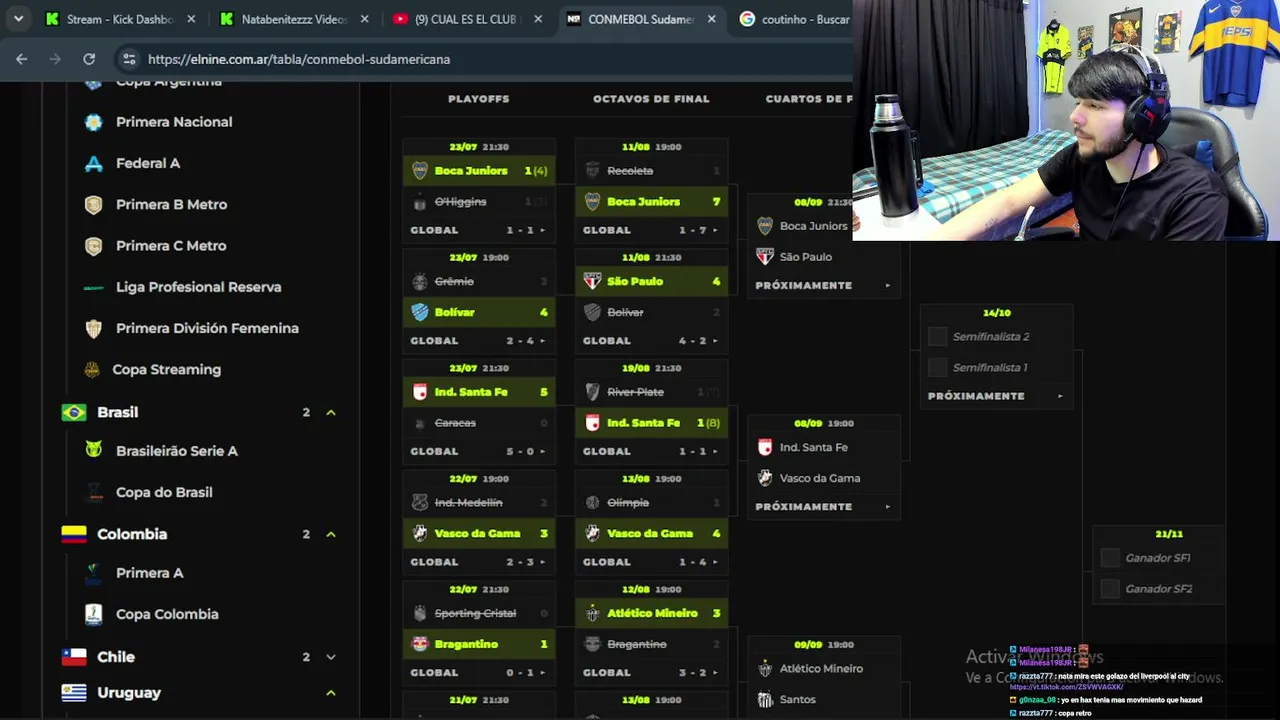The height and width of the screenshot is (720, 1280).
Task: Click the Copa Streaming trophy icon
Action: 92,369
